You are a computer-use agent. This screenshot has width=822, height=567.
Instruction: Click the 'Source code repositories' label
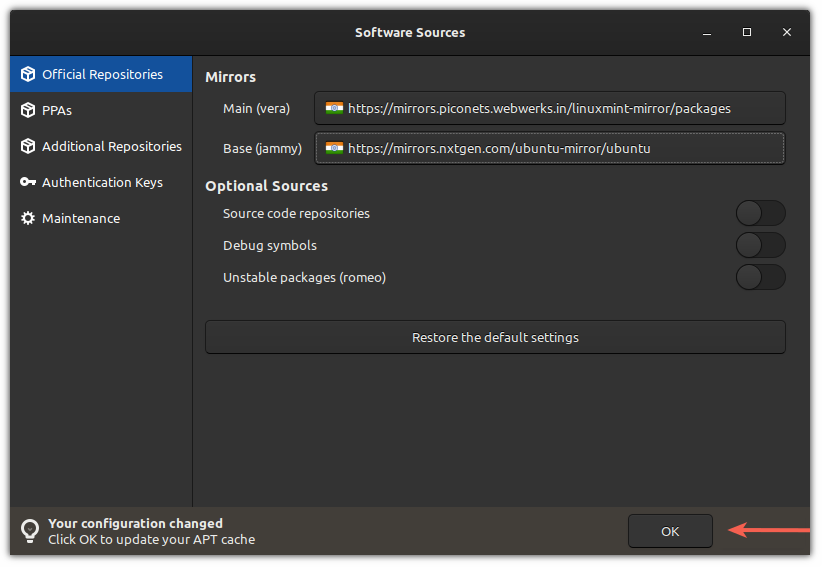[x=296, y=213]
